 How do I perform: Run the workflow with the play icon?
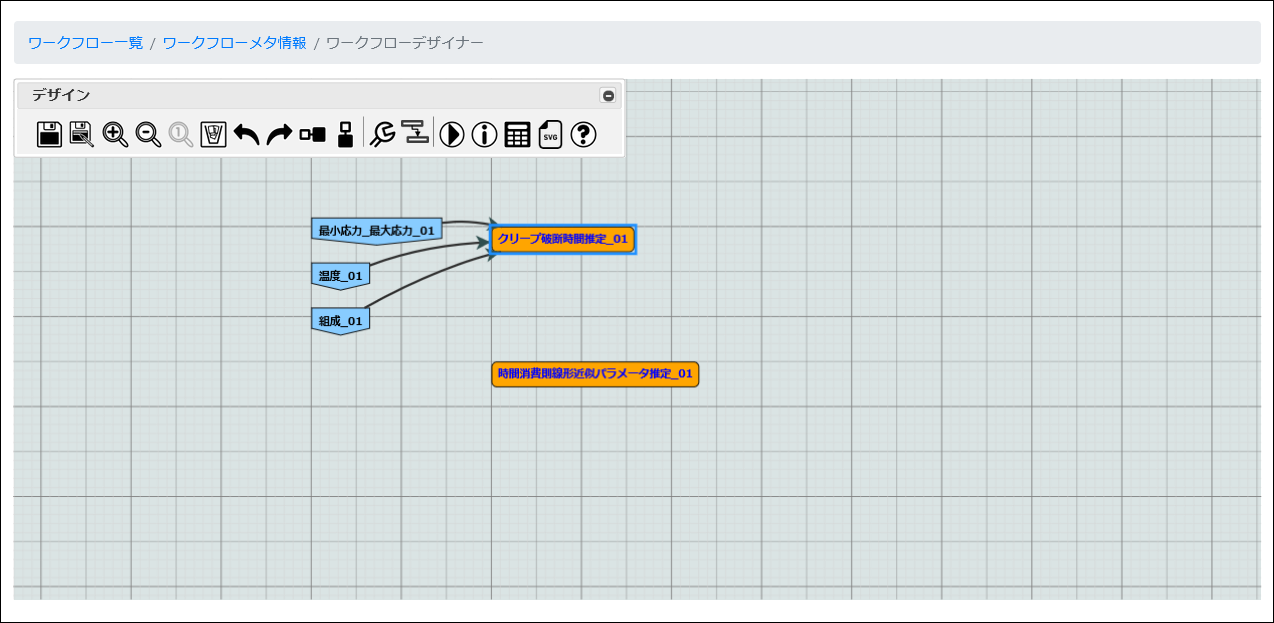pos(452,134)
